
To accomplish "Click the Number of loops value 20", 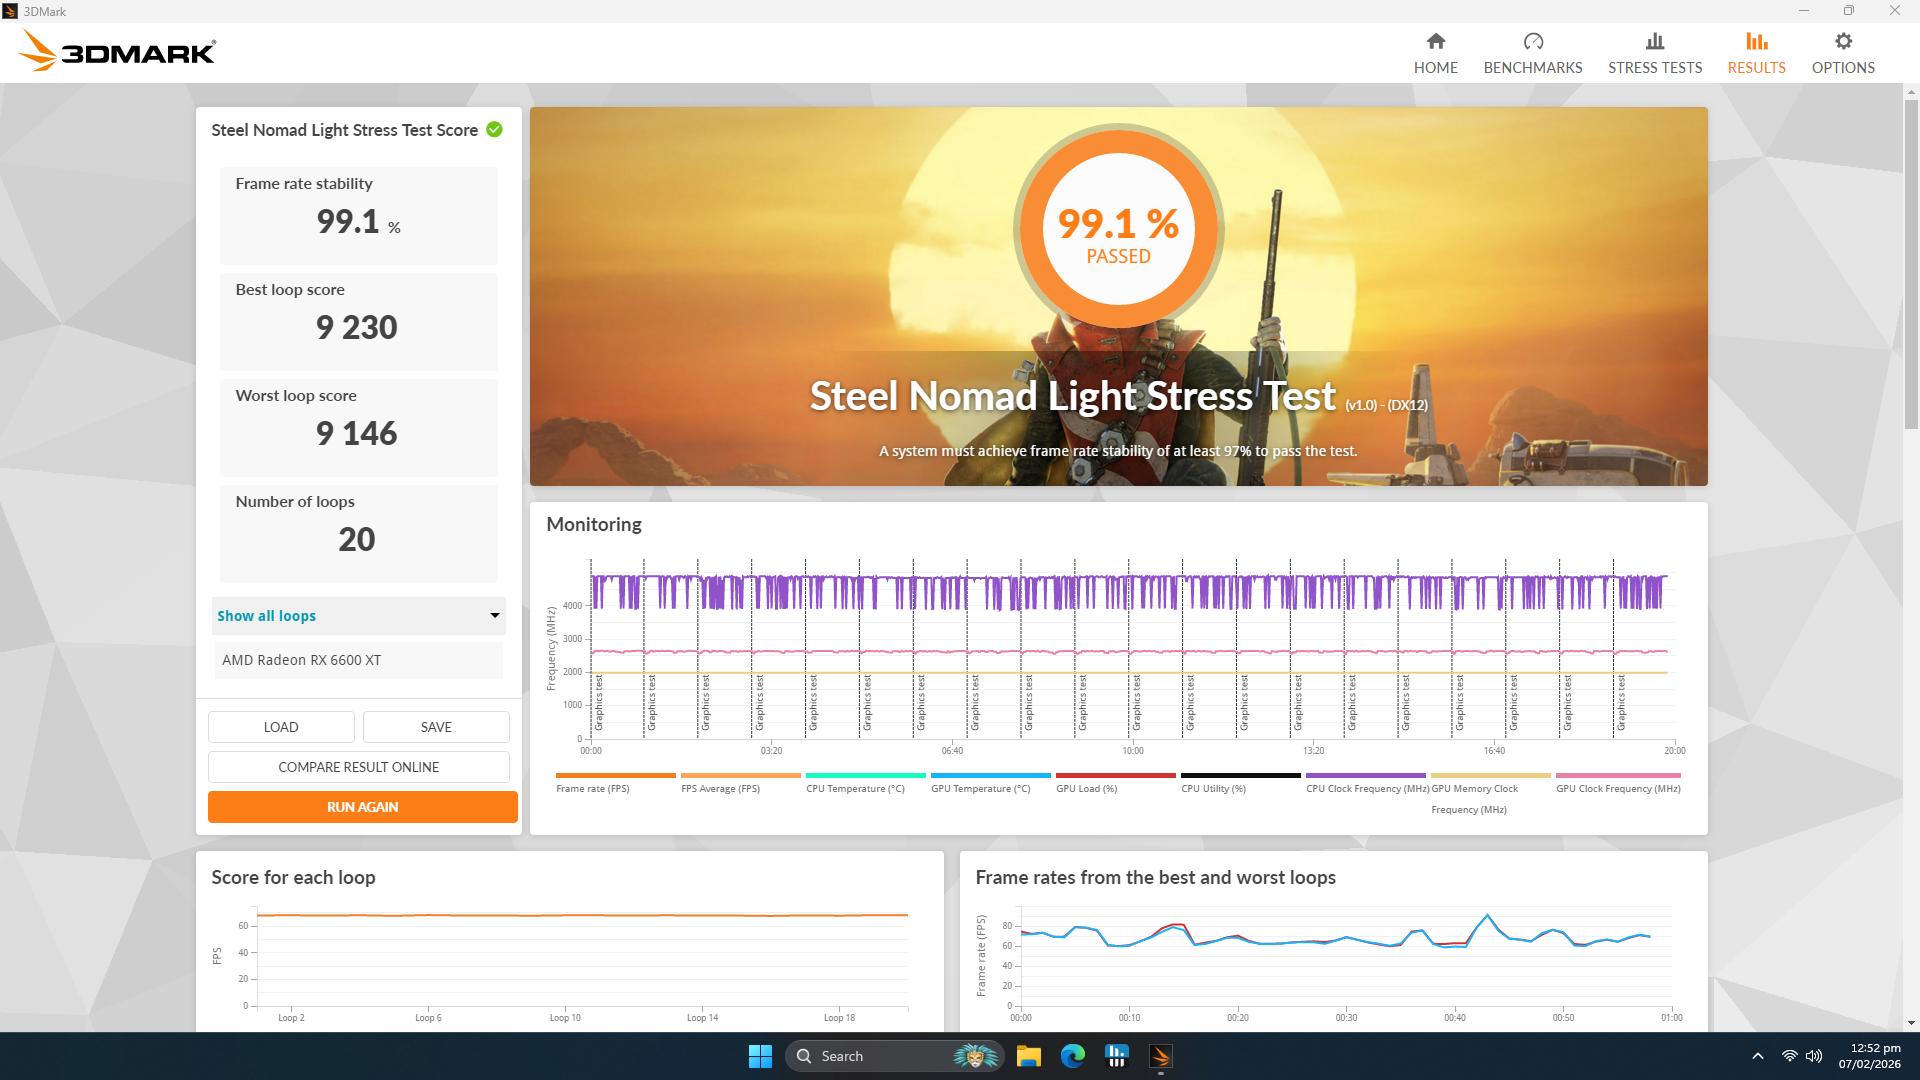I will pyautogui.click(x=356, y=539).
